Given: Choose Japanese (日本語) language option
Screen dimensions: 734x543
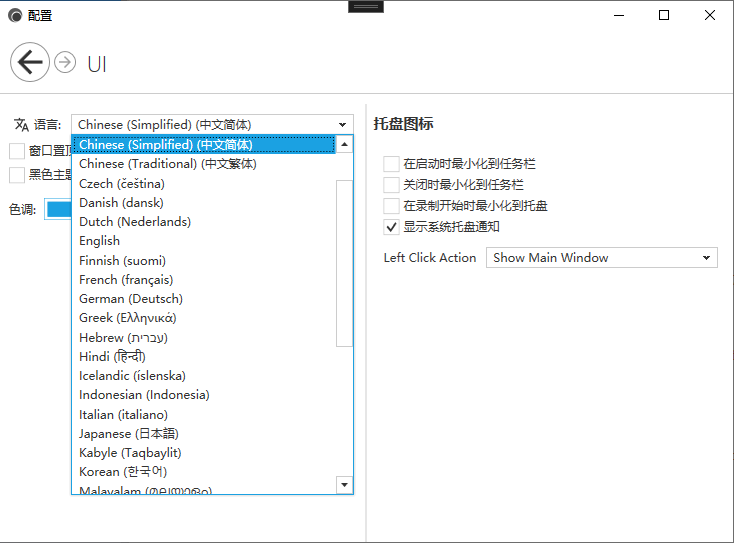Looking at the screenshot, I should (x=128, y=434).
